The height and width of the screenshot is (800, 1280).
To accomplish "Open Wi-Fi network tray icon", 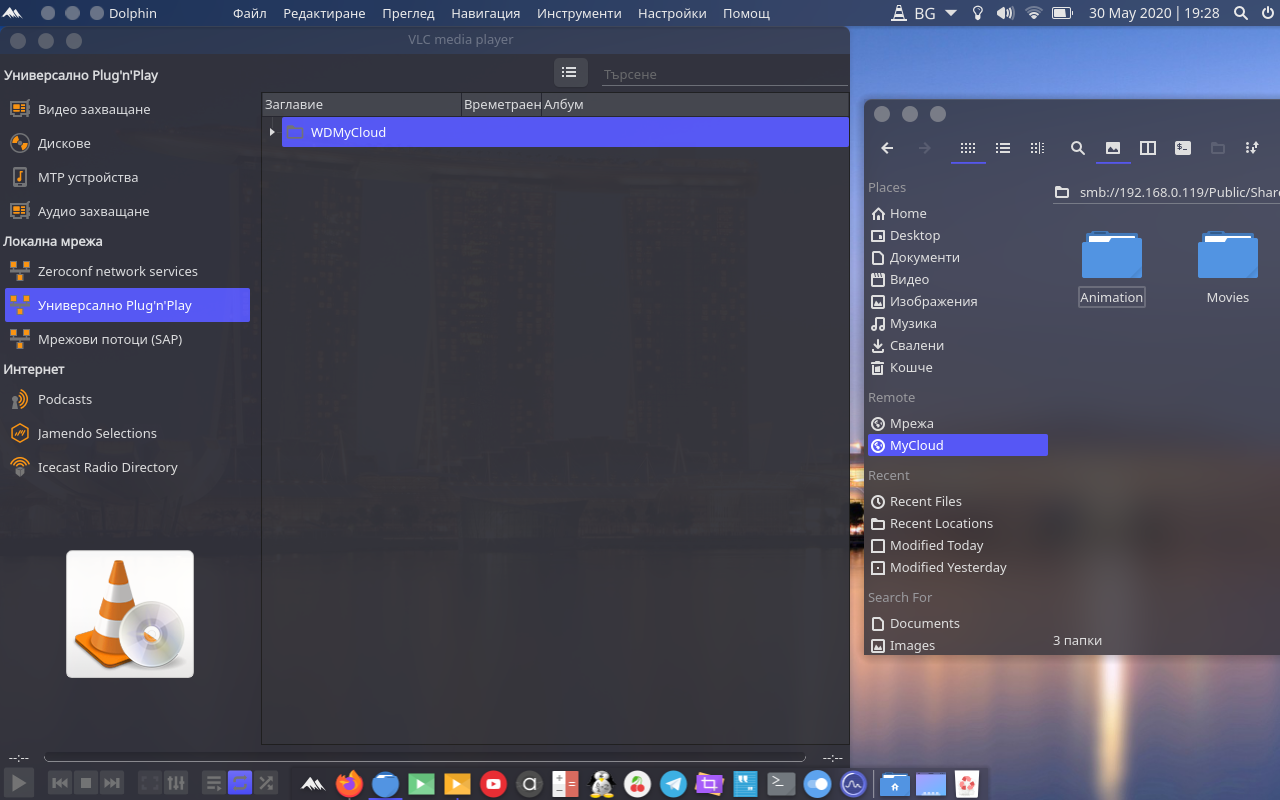I will pos(1033,13).
